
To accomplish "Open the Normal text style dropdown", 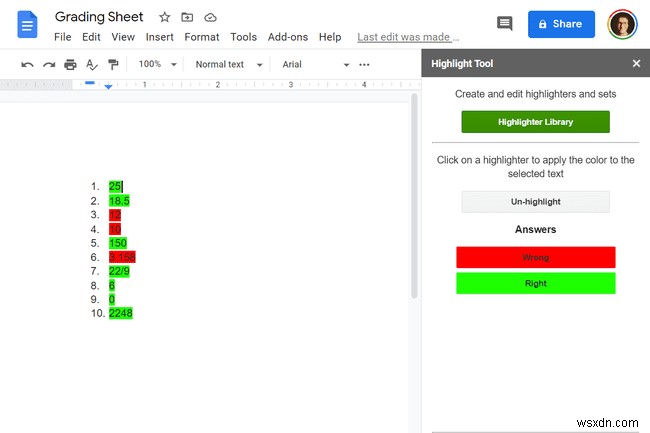I will 229,64.
